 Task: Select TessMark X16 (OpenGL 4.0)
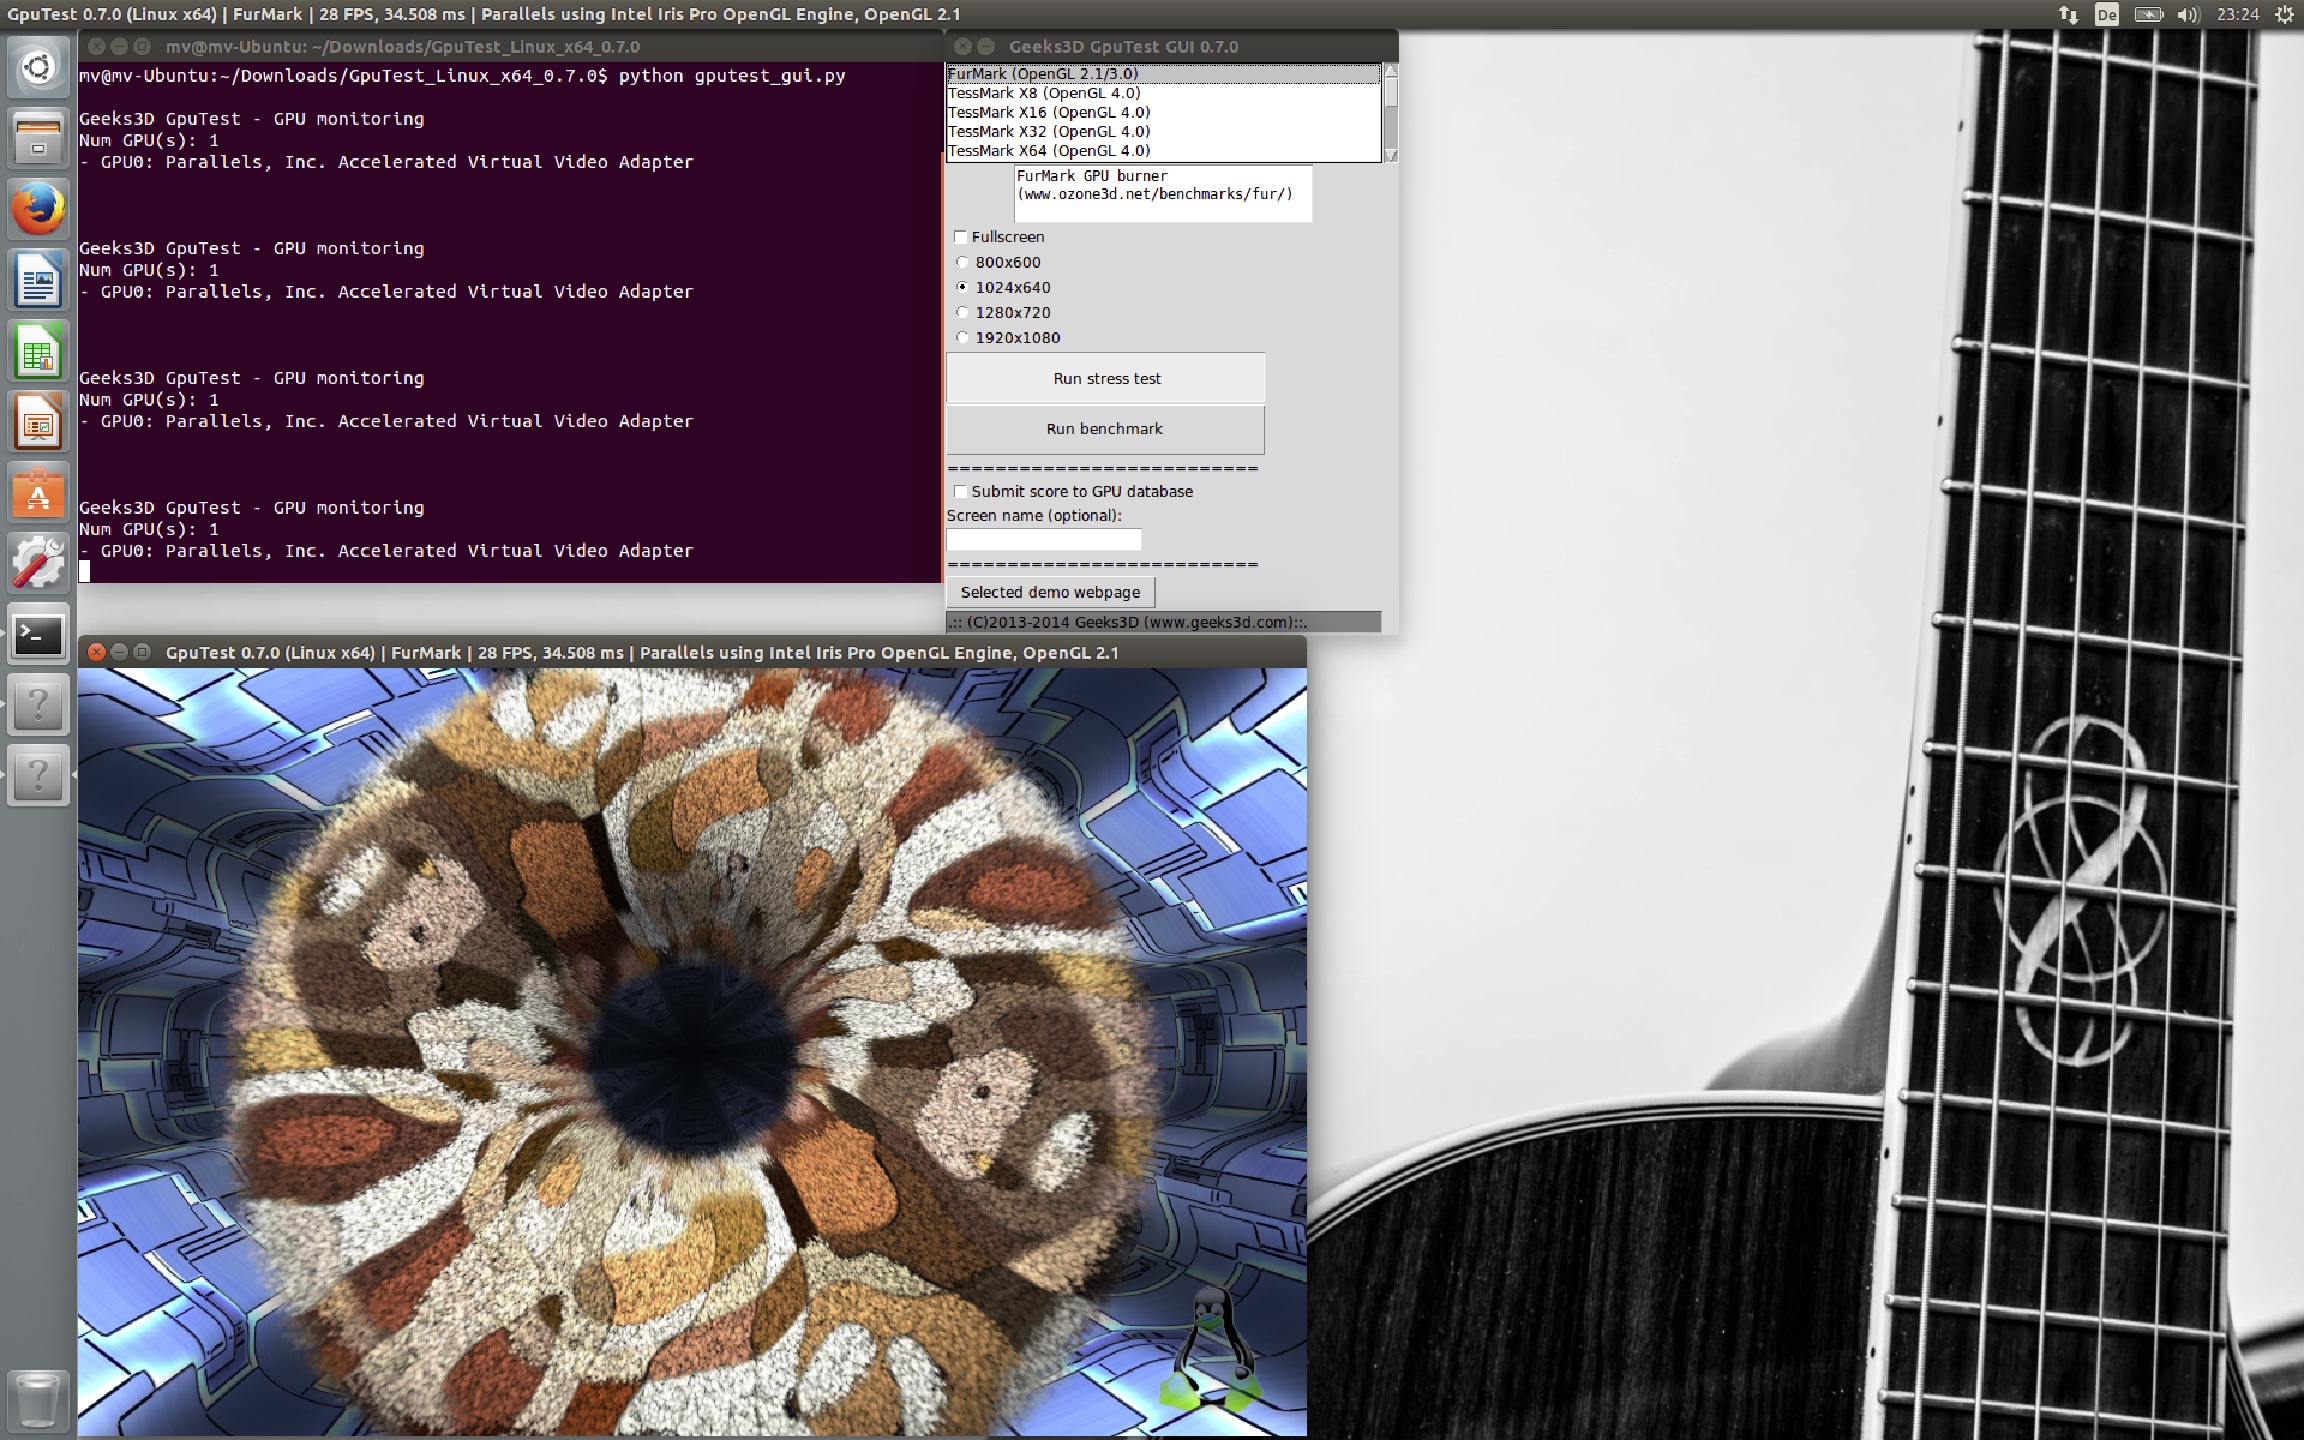click(1163, 112)
